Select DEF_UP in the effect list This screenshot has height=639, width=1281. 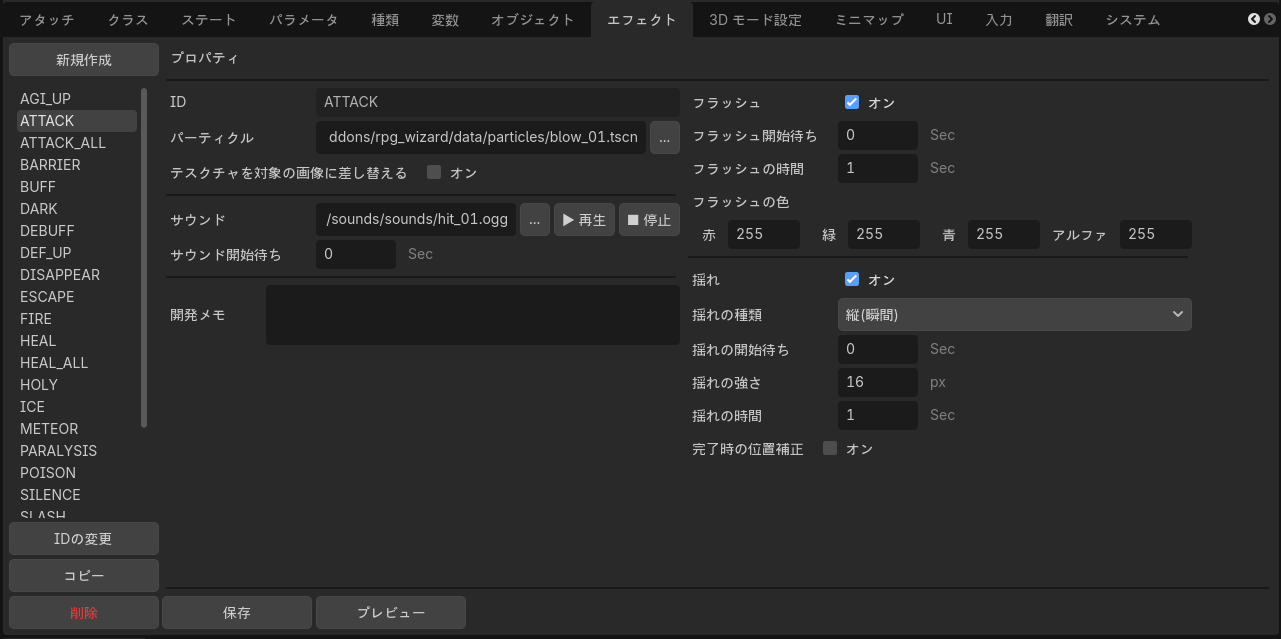pyautogui.click(x=76, y=253)
